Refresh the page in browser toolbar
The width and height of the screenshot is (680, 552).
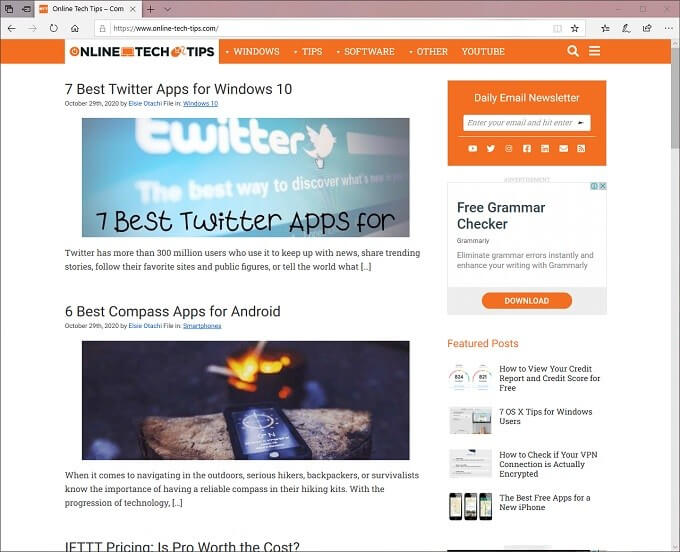[53, 29]
